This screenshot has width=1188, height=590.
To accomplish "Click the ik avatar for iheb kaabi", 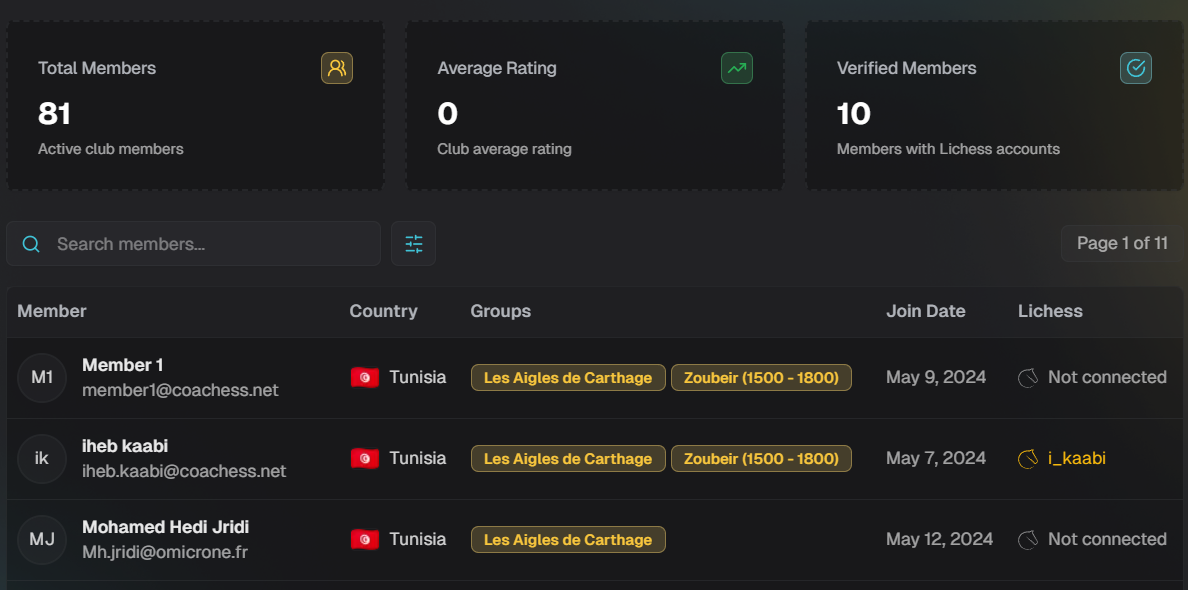I will (x=42, y=458).
